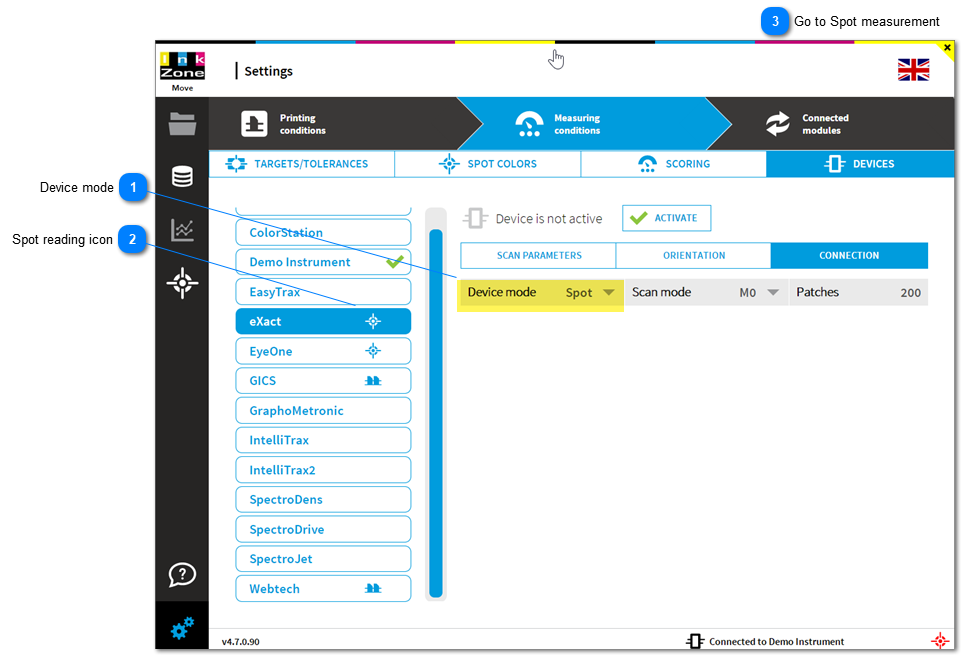964x658 pixels.
Task: Switch to DEVICES tab
Action: pyautogui.click(x=859, y=164)
